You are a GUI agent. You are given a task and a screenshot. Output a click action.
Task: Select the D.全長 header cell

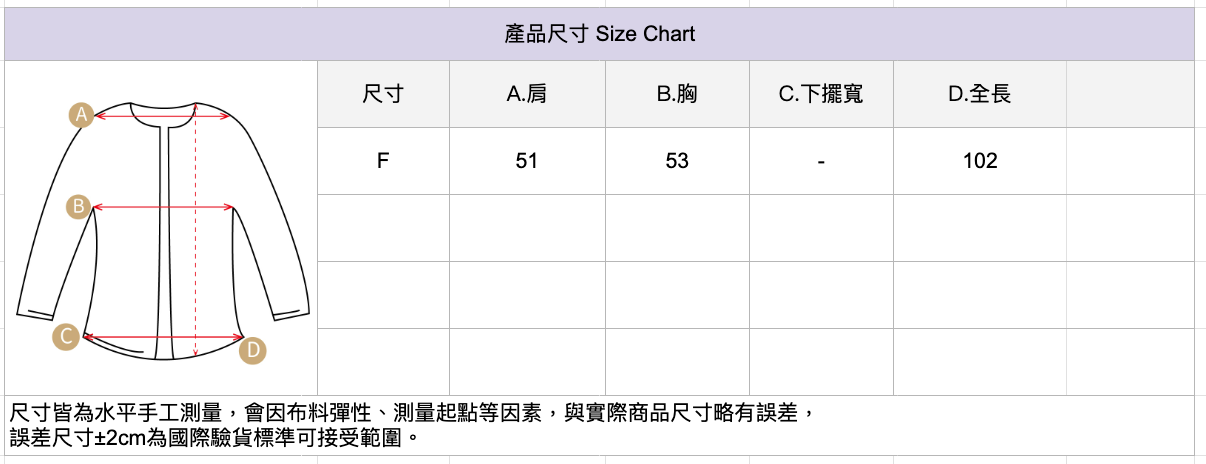[x=980, y=94]
